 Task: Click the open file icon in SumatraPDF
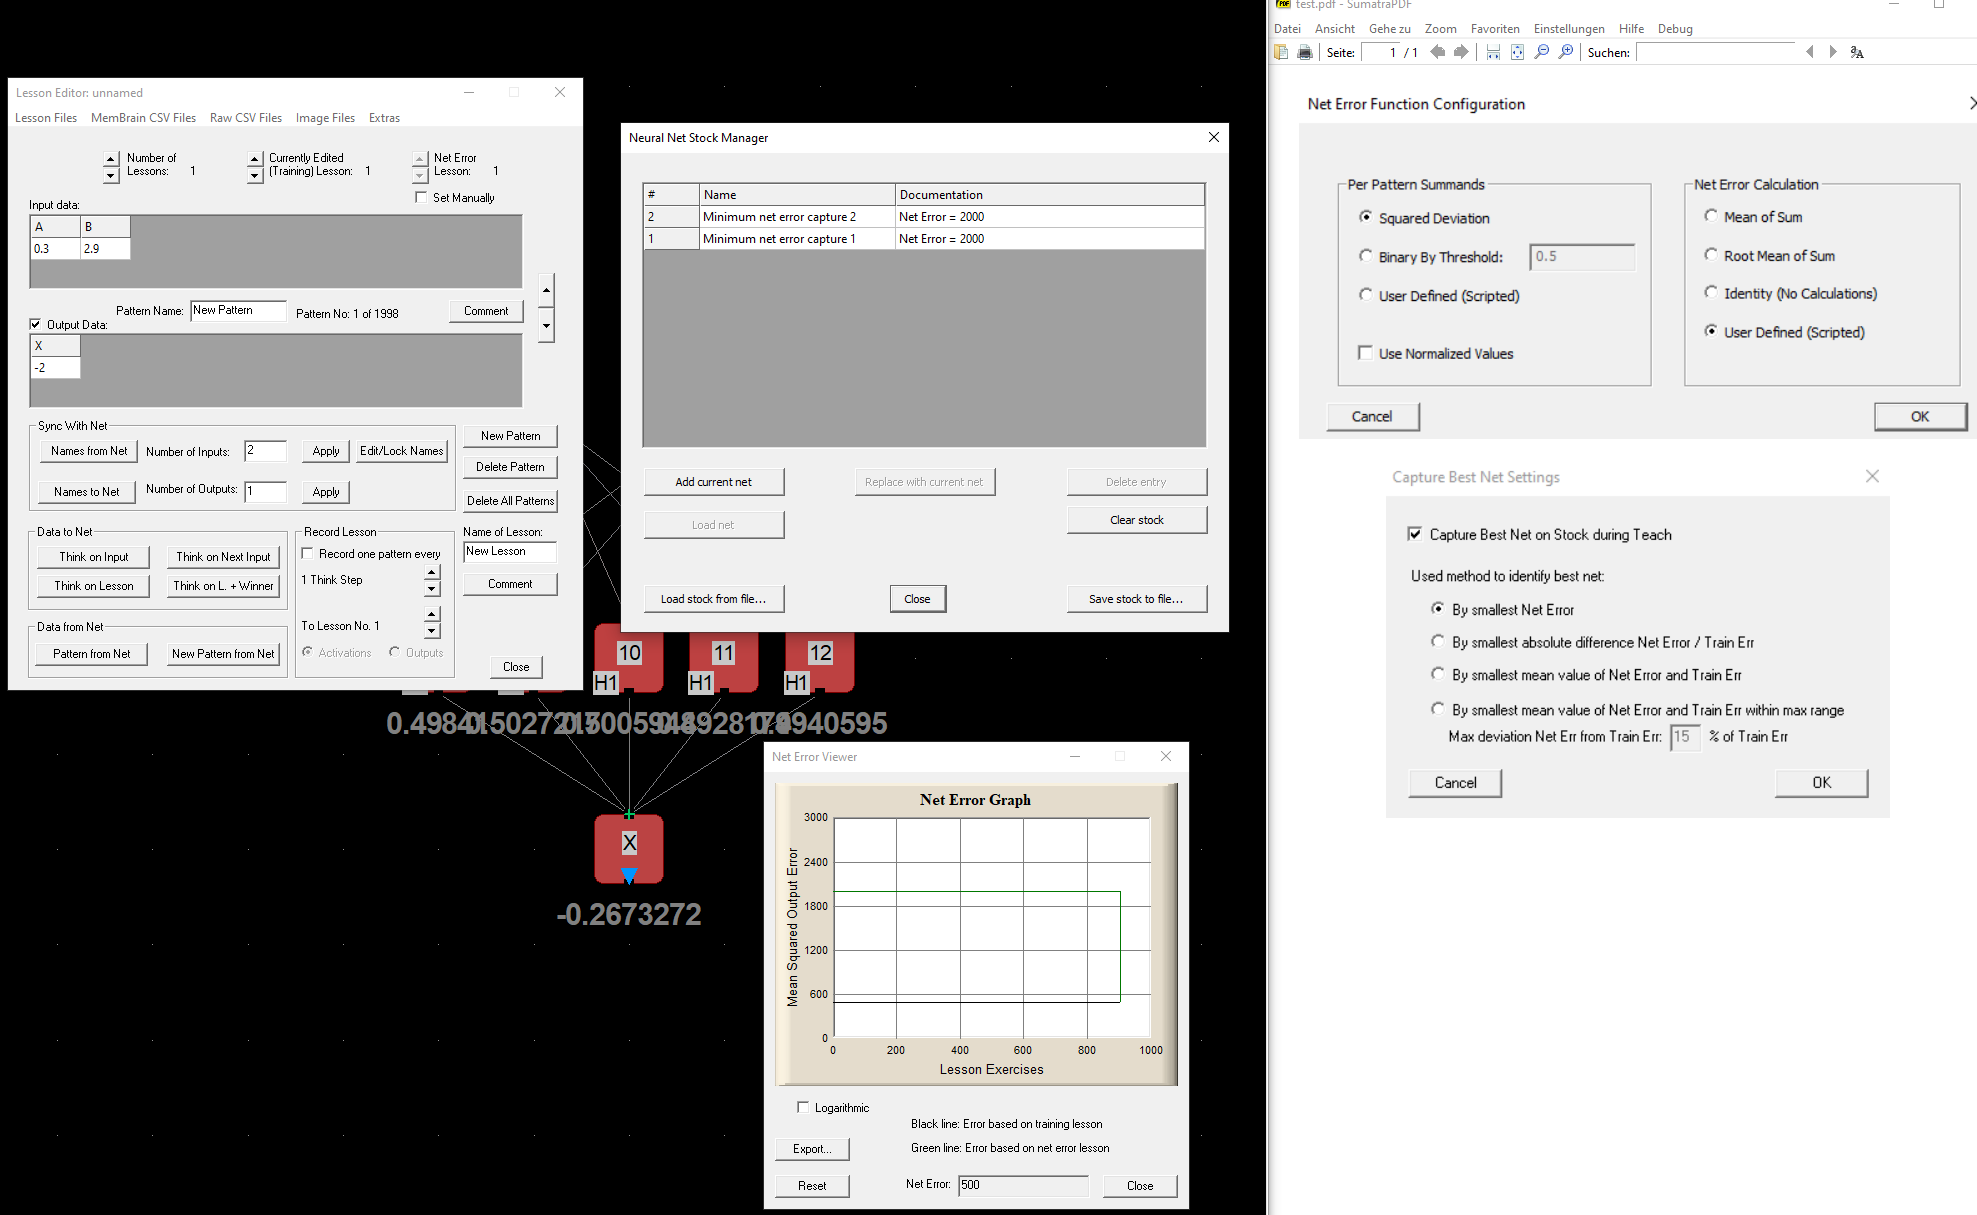(x=1281, y=52)
